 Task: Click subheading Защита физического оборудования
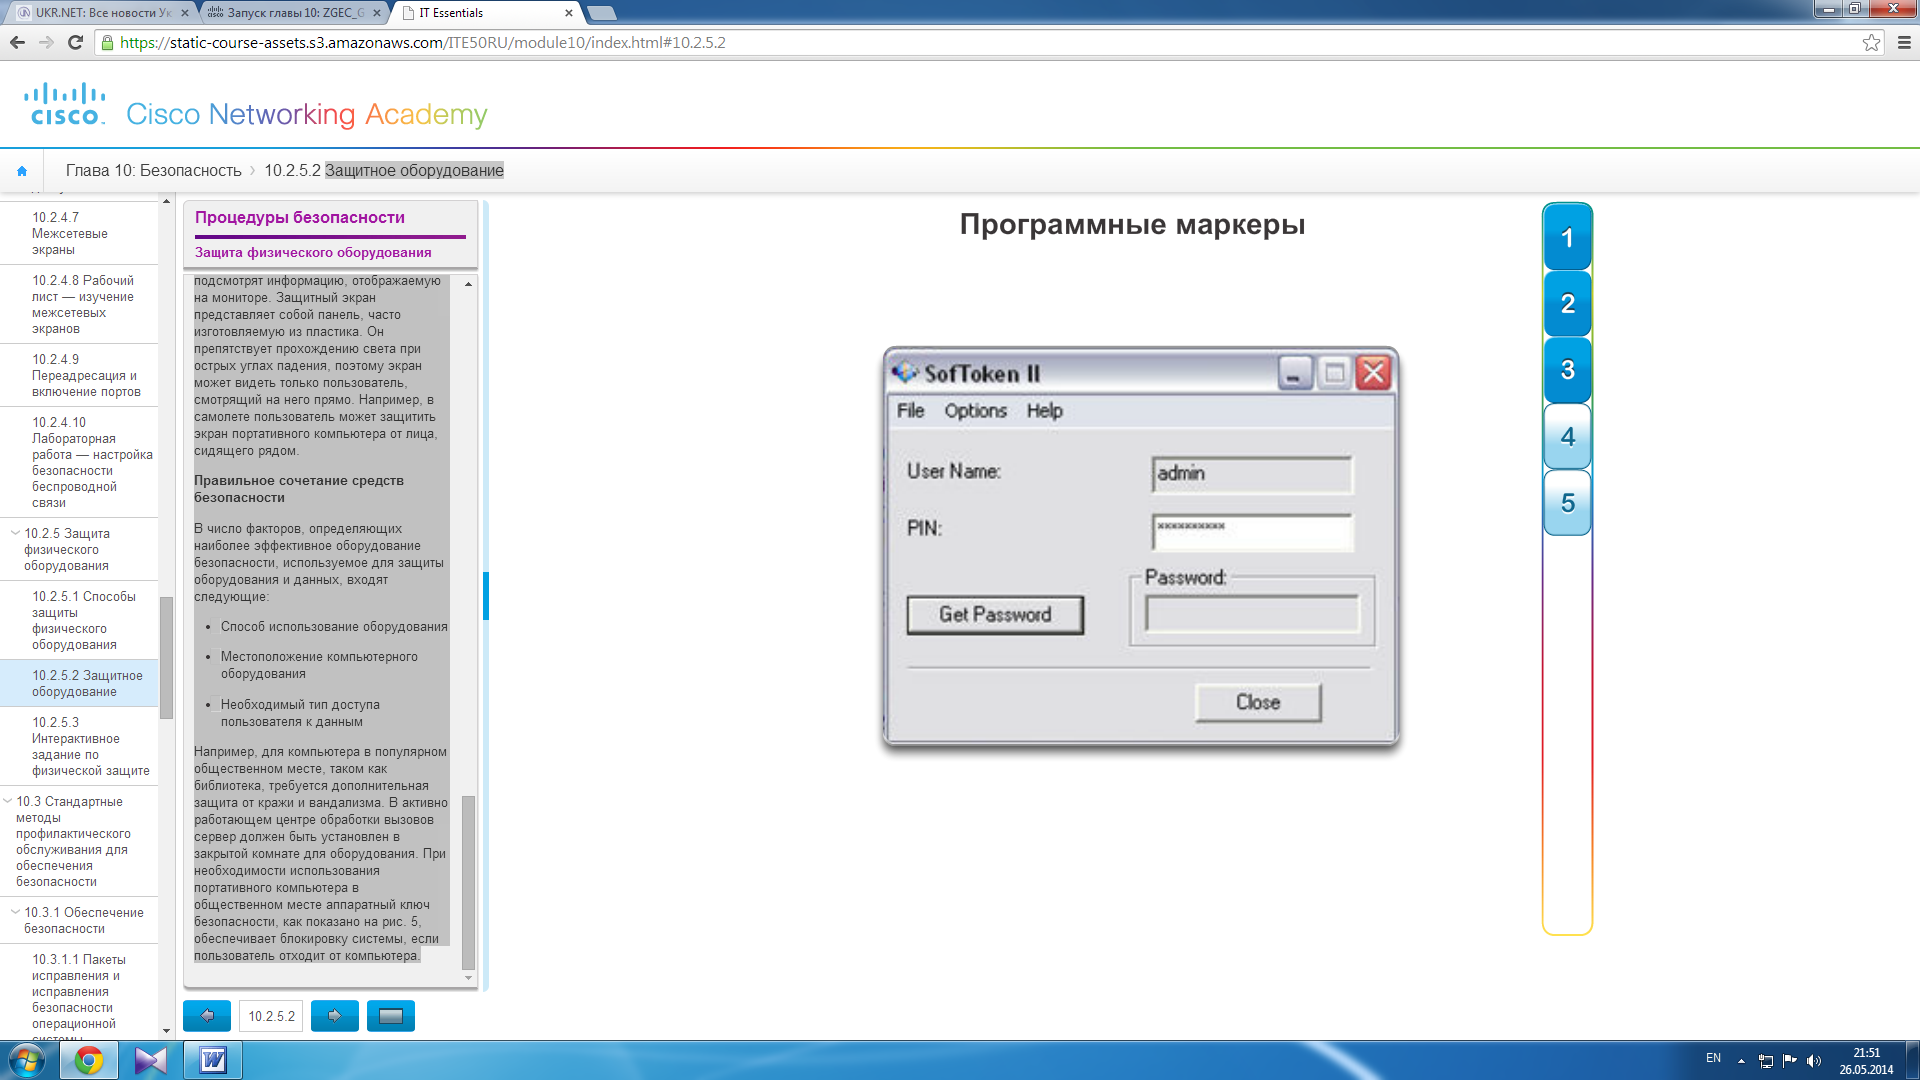pyautogui.click(x=313, y=252)
